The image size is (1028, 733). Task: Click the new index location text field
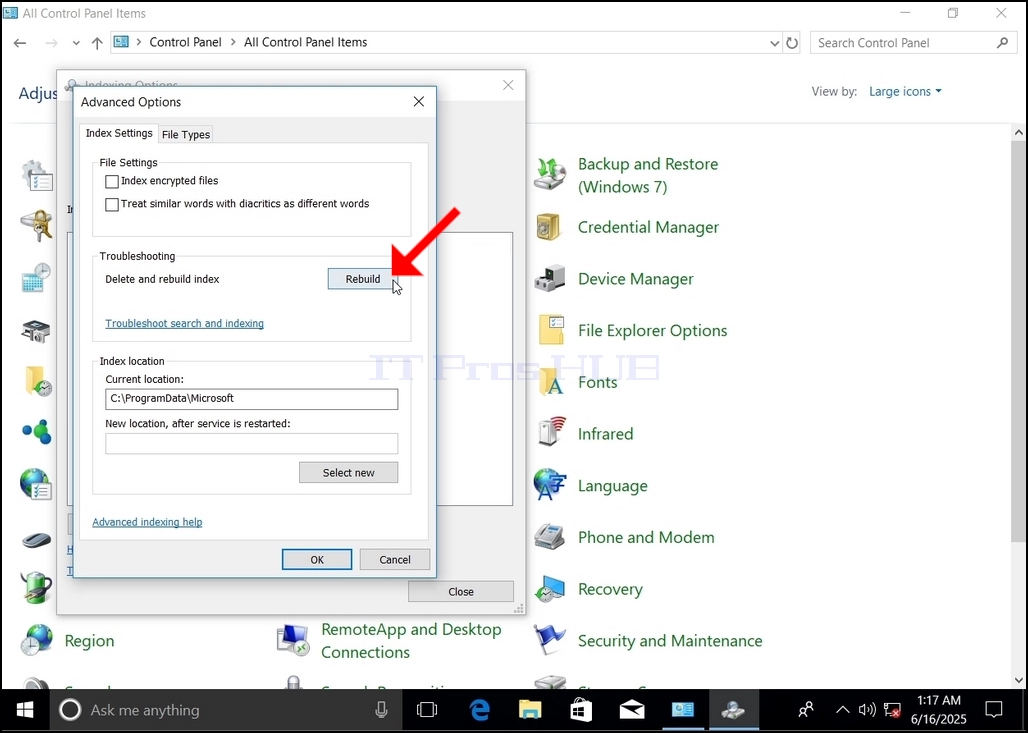(x=251, y=443)
